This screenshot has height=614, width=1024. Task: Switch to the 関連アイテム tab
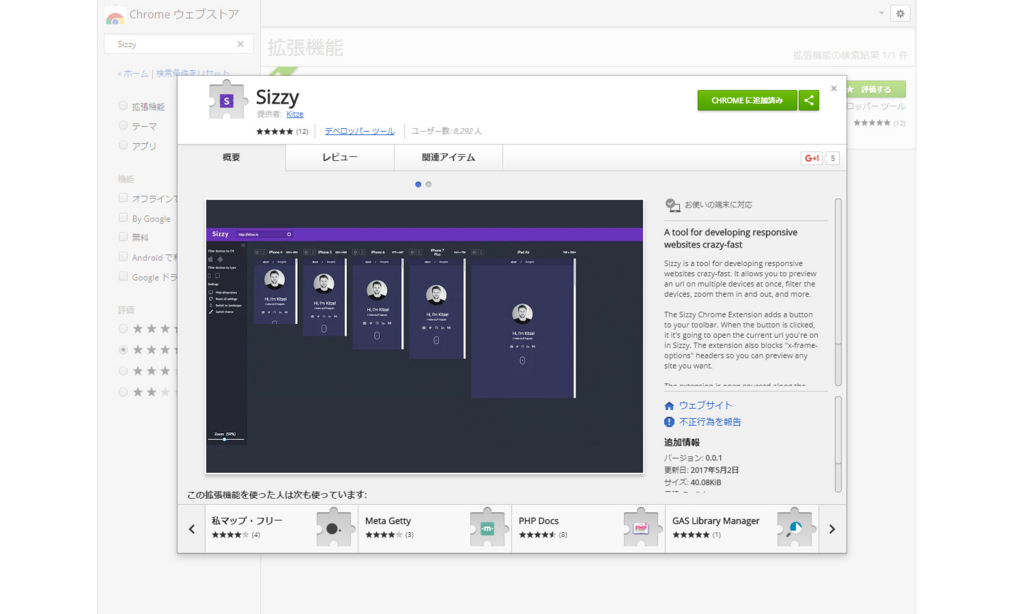coord(448,157)
